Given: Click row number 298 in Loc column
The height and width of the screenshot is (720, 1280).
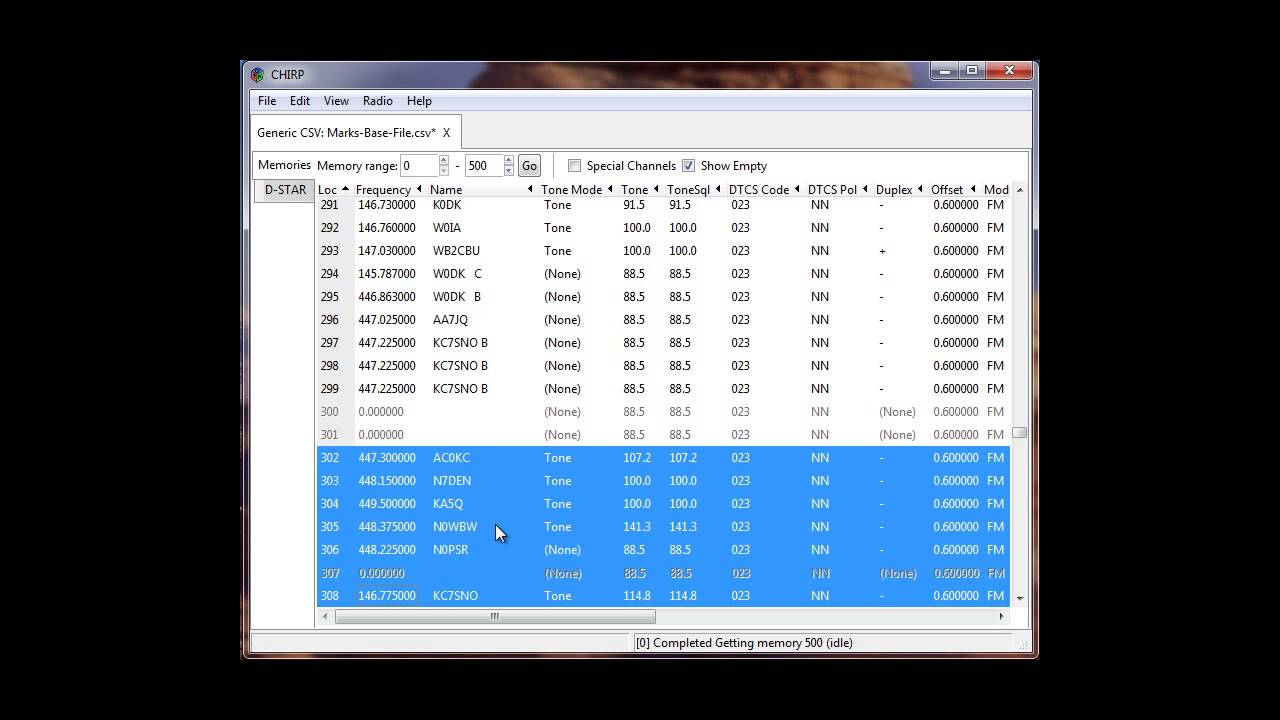Looking at the screenshot, I should pos(330,366).
